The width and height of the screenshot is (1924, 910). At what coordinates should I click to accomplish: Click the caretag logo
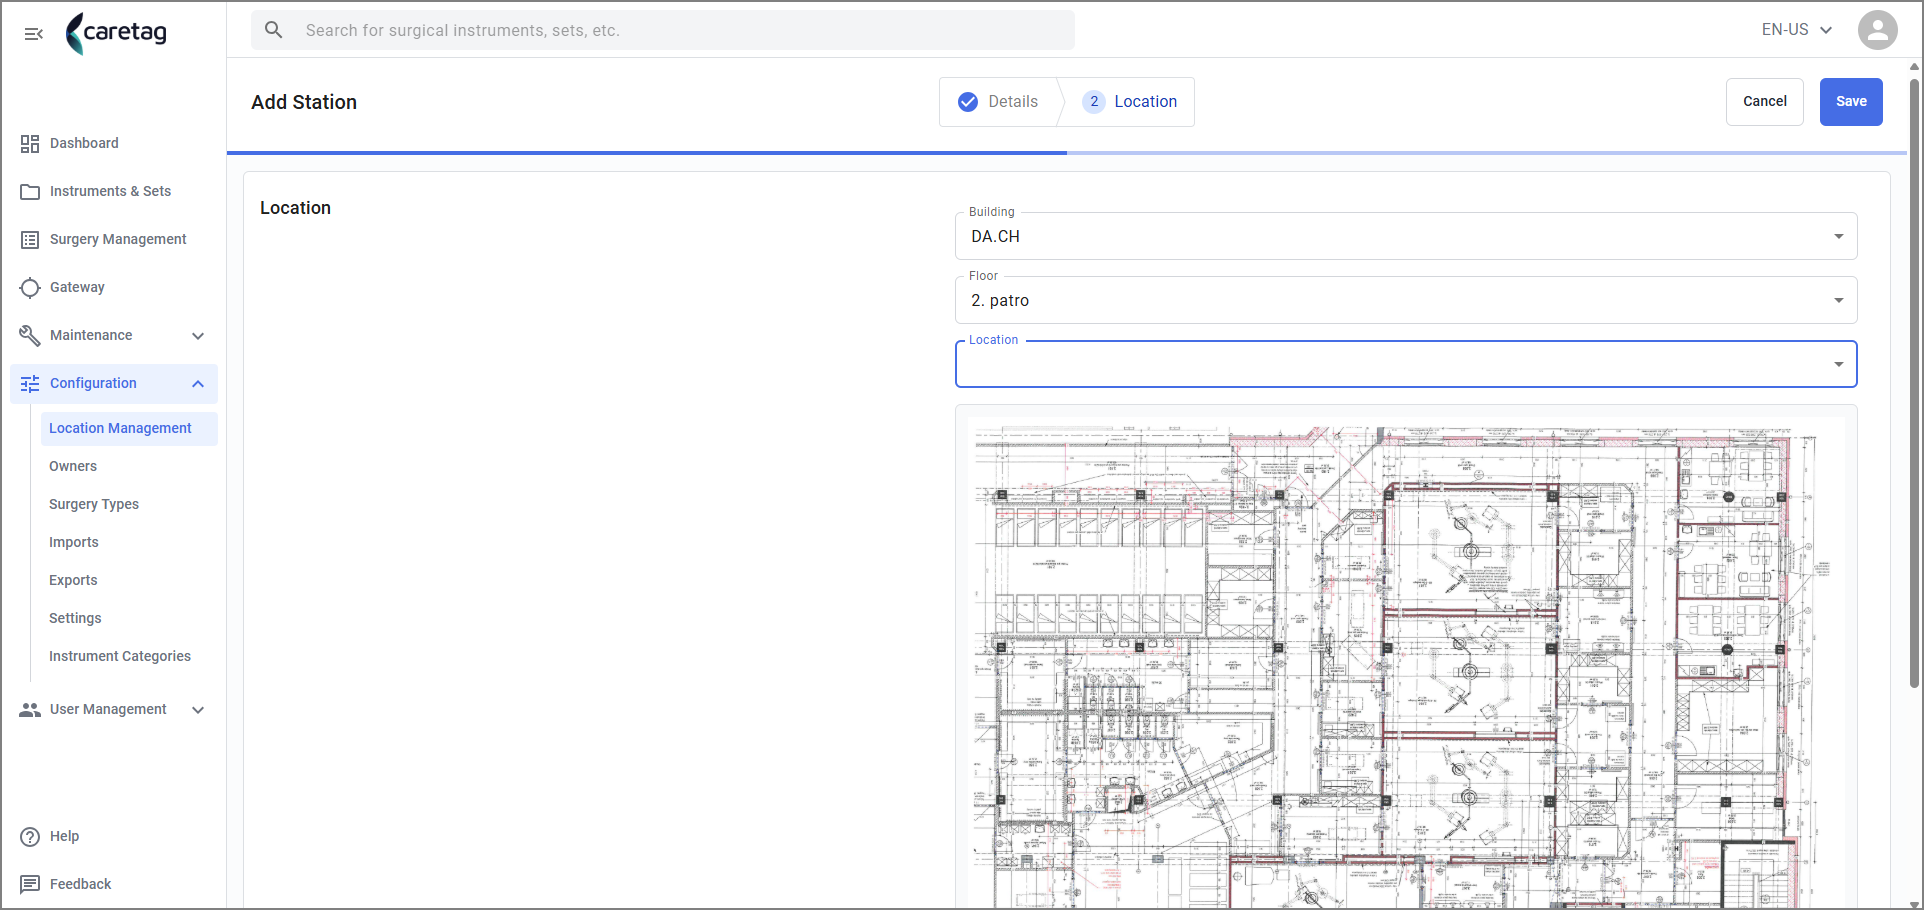[x=116, y=33]
